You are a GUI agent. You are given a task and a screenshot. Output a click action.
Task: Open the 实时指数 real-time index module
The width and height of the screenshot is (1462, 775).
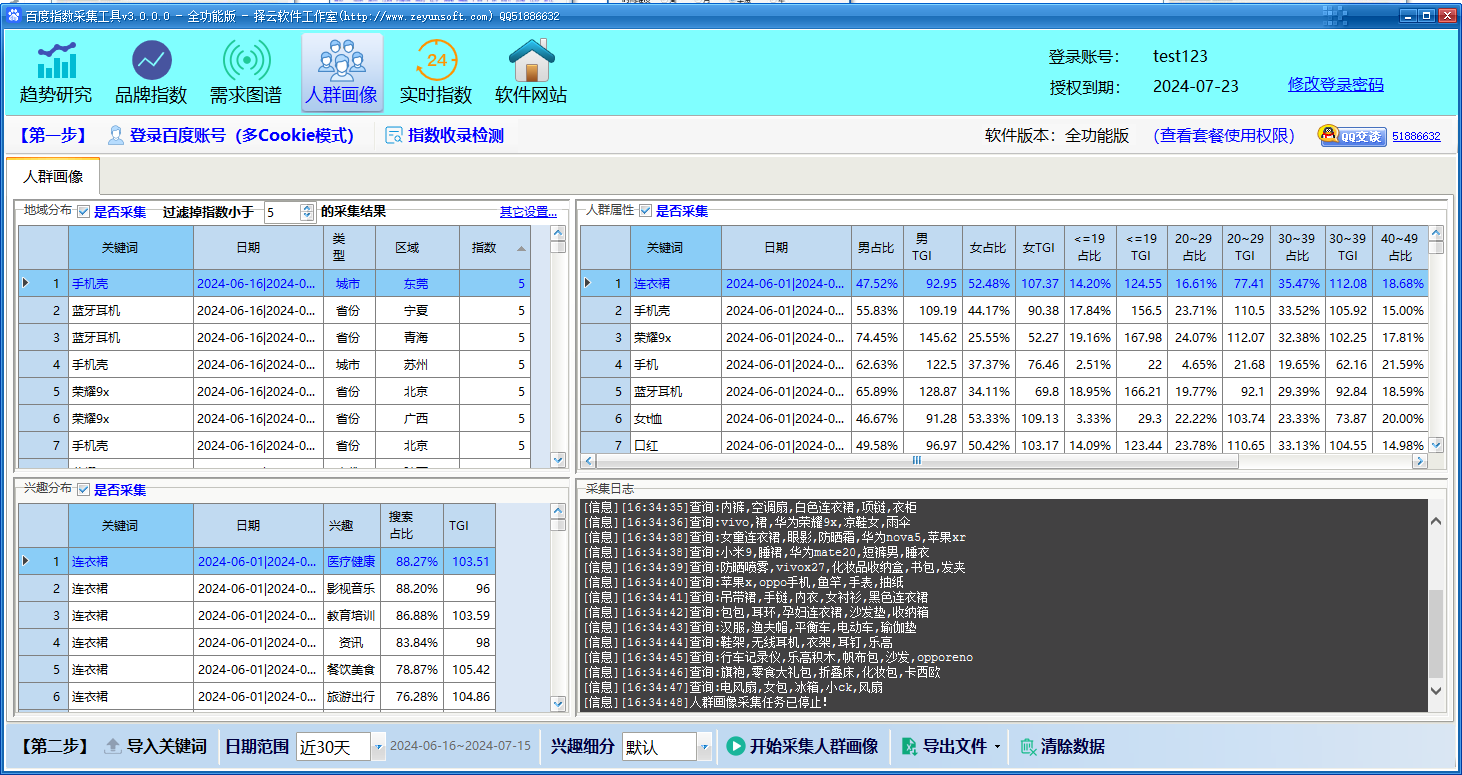436,73
